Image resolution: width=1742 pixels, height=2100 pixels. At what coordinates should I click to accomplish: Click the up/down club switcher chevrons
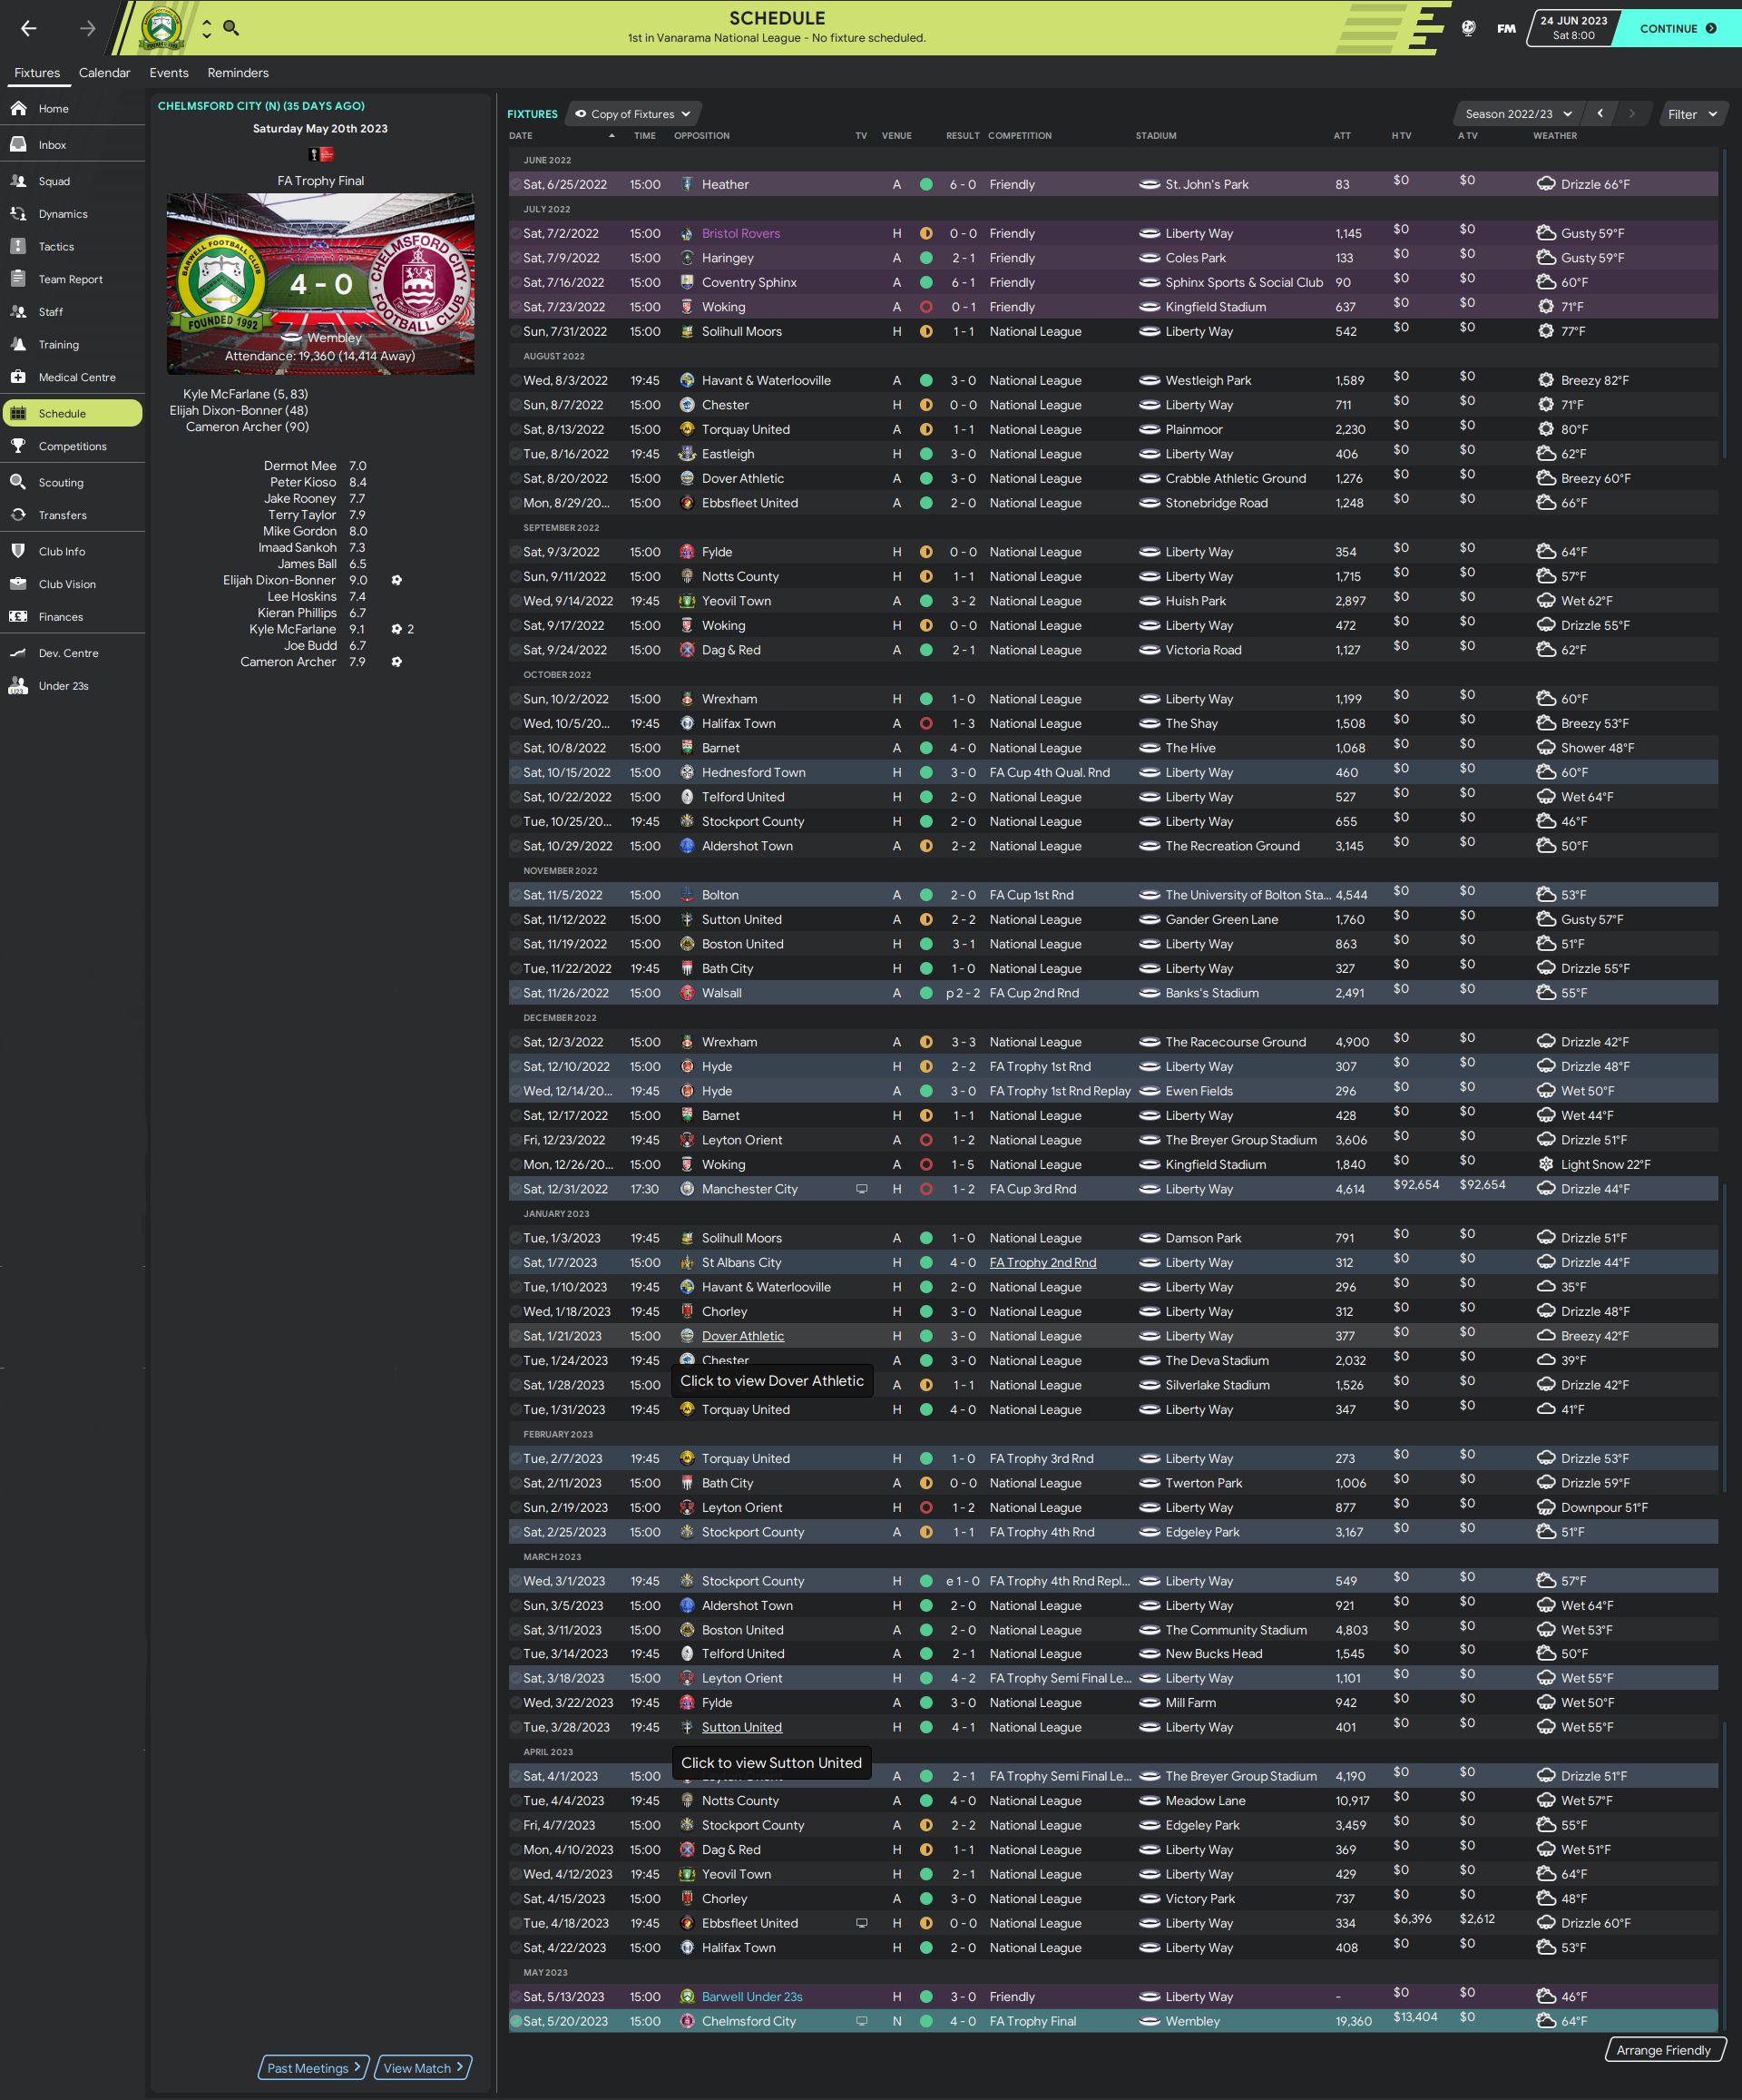tap(206, 28)
